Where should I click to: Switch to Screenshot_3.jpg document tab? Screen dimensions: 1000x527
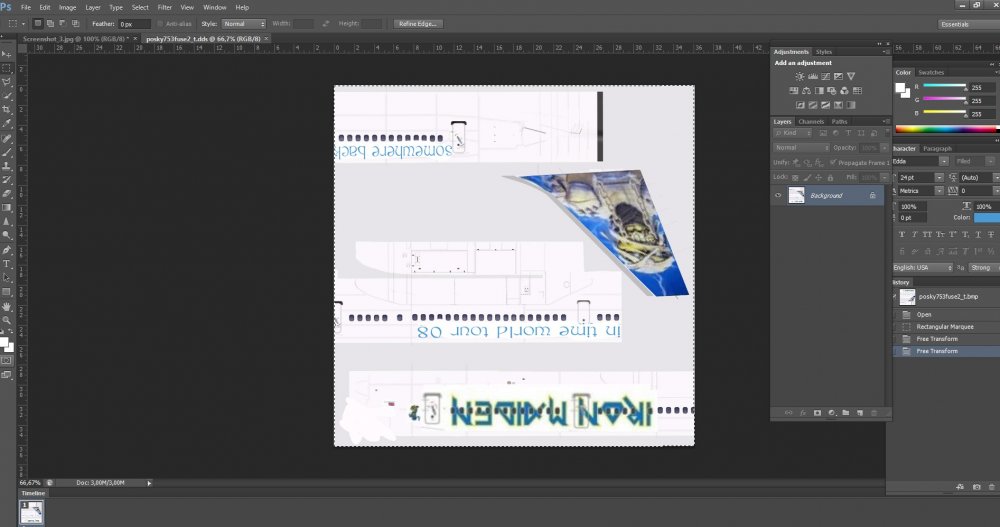75,39
